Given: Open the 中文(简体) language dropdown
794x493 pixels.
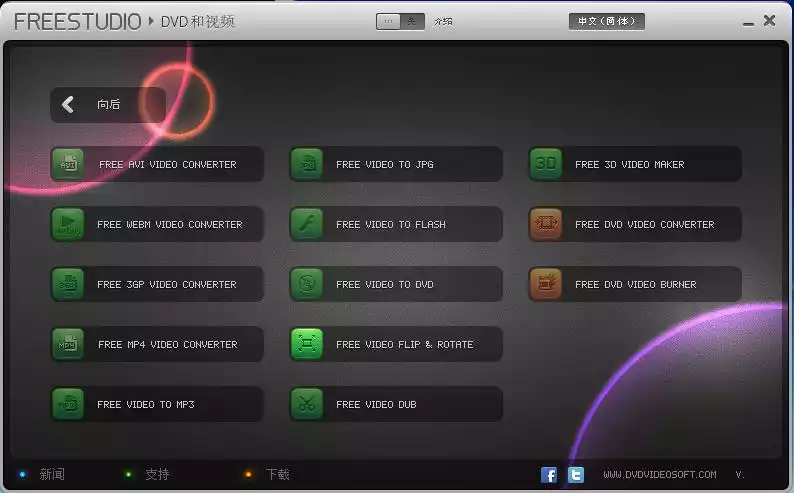Looking at the screenshot, I should click(607, 21).
